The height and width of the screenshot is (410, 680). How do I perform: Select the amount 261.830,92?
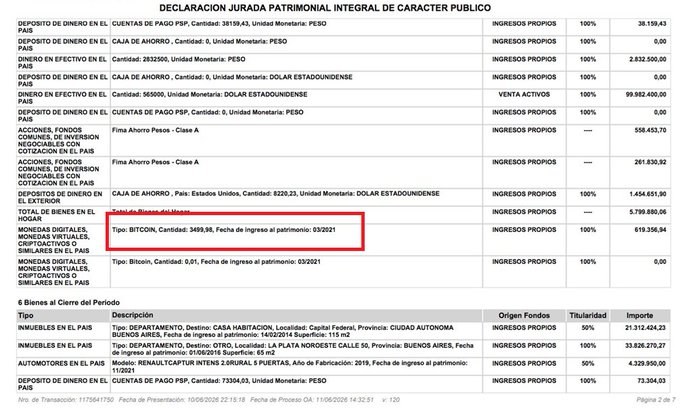pos(650,162)
